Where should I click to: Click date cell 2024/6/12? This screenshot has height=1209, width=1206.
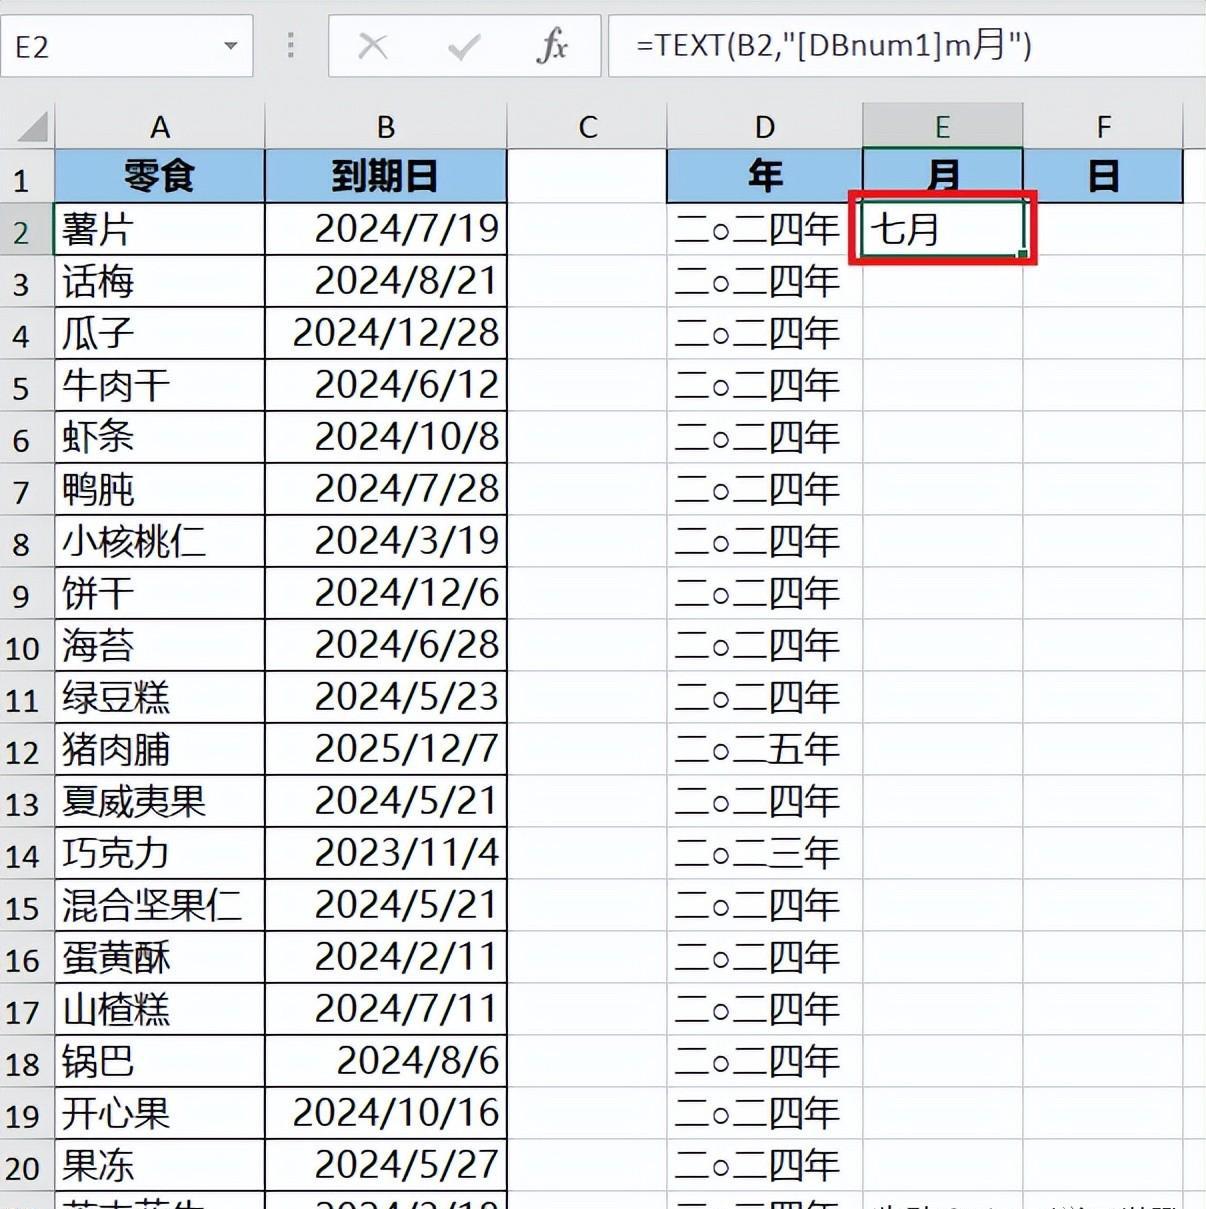click(386, 385)
